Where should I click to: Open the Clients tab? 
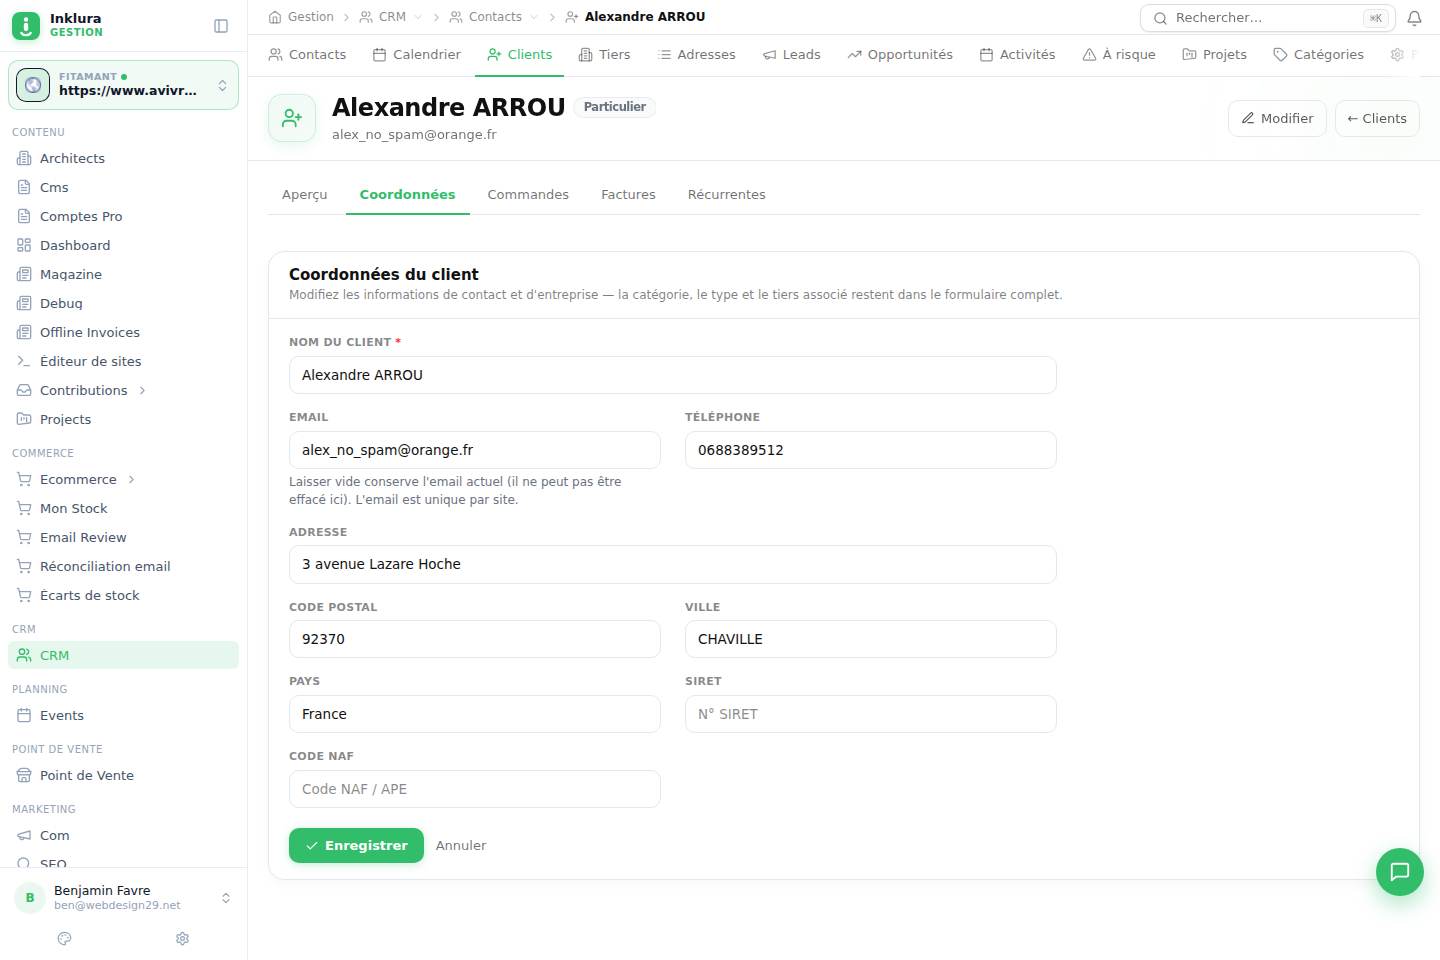point(519,55)
